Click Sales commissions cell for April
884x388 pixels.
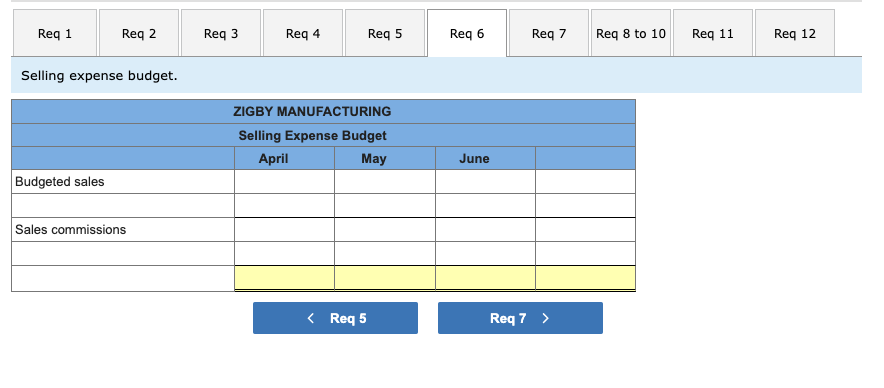[285, 230]
